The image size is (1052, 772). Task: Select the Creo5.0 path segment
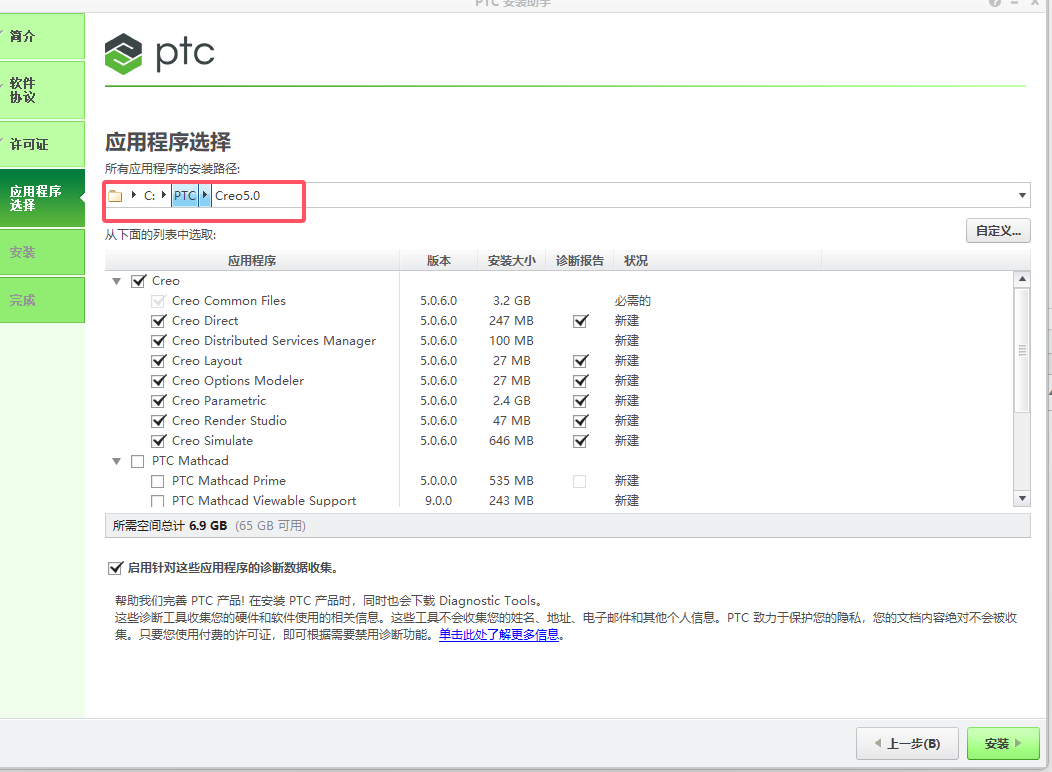tap(238, 196)
